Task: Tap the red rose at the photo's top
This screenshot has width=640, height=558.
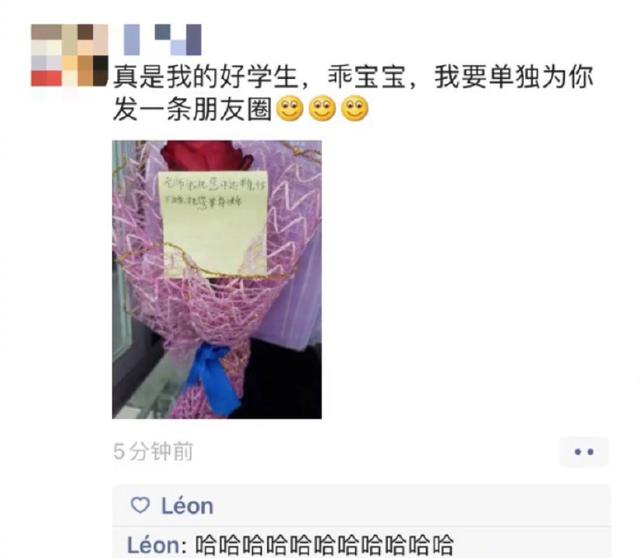Action: click(x=202, y=157)
